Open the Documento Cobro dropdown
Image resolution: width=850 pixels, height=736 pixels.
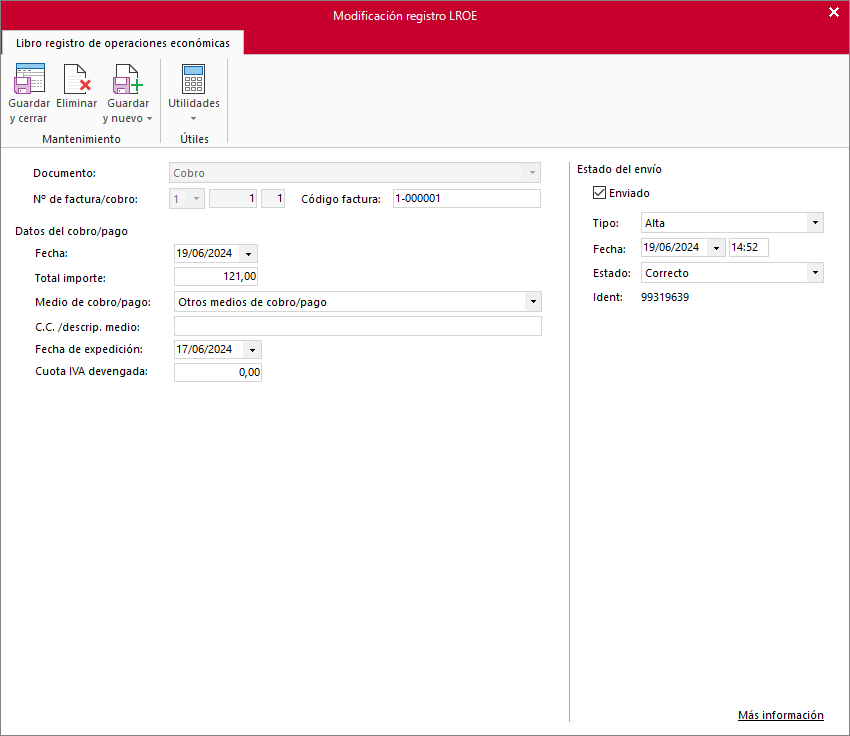point(532,173)
